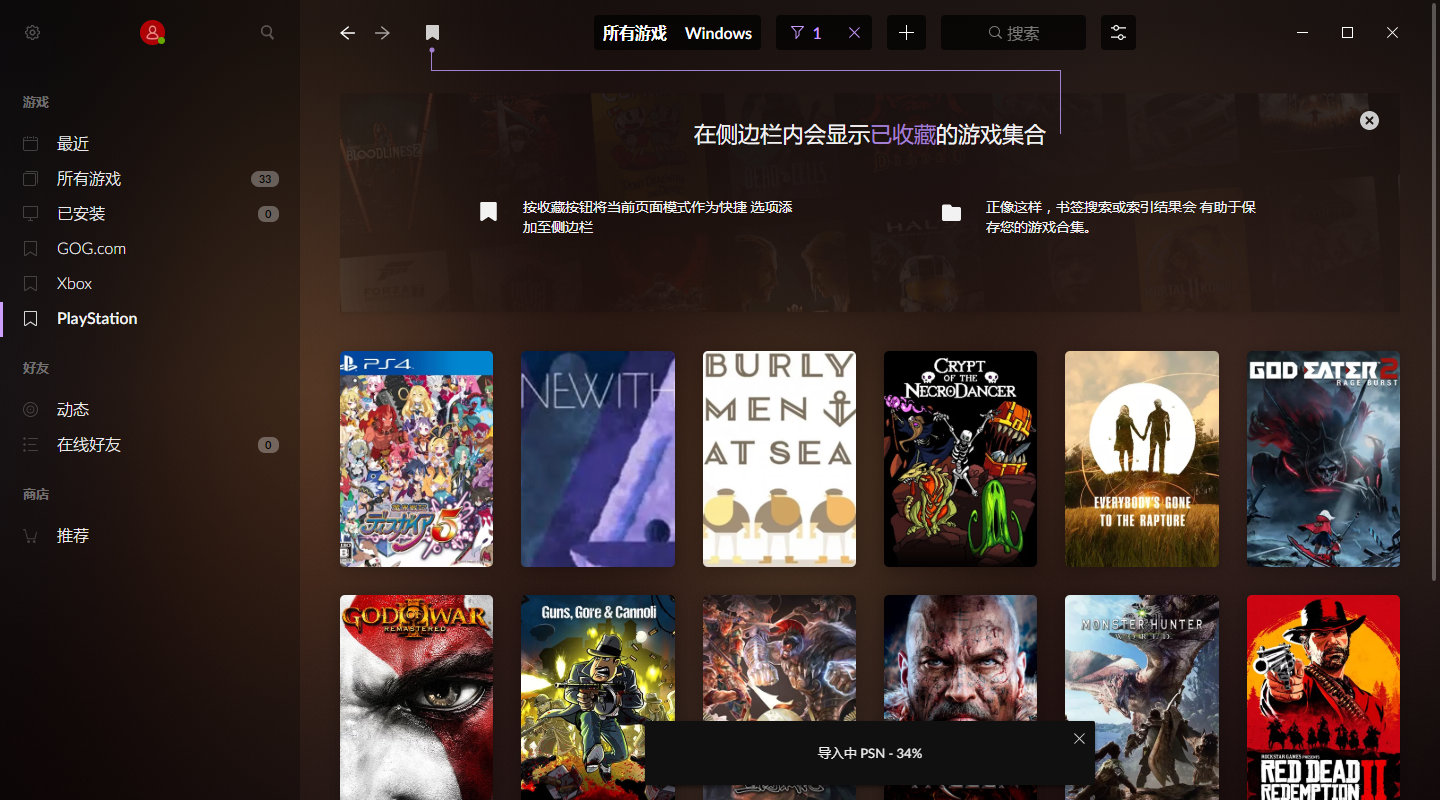The image size is (1440, 800).
Task: Dismiss the bookmark tutorial tip overlay
Action: 1369,120
